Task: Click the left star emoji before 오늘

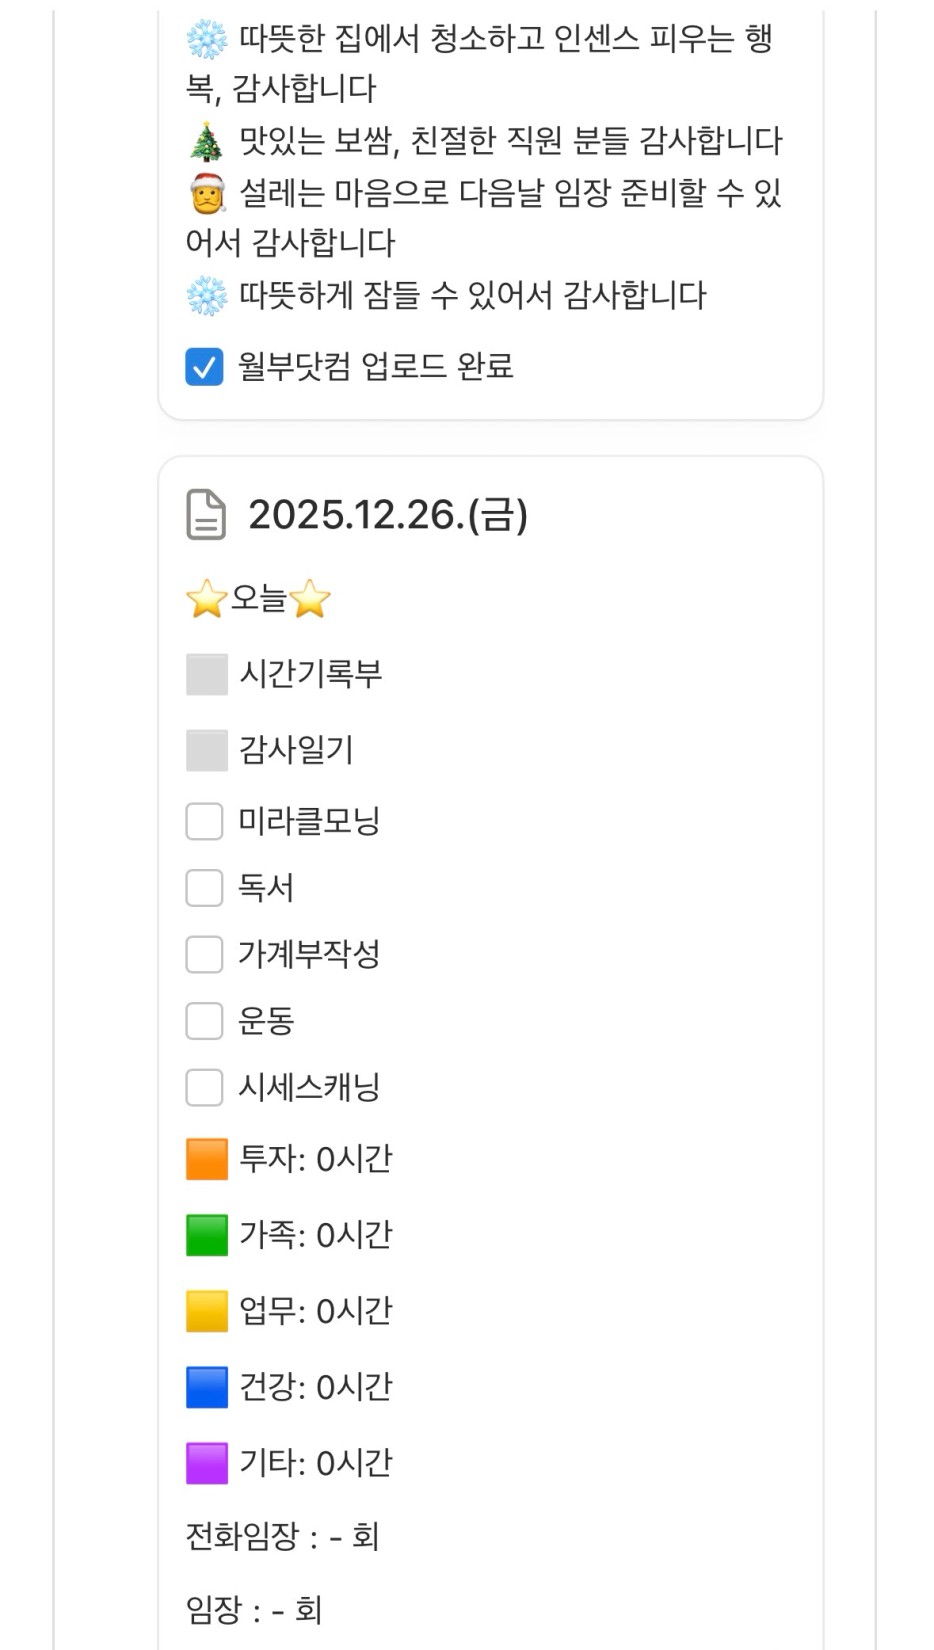Action: [206, 600]
